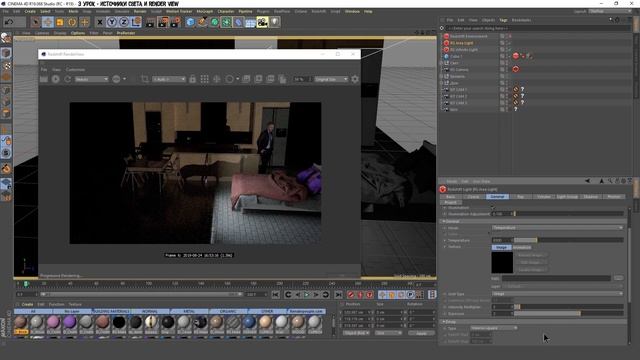
Task: Open the Window menu
Action: pyautogui.click(x=352, y=11)
